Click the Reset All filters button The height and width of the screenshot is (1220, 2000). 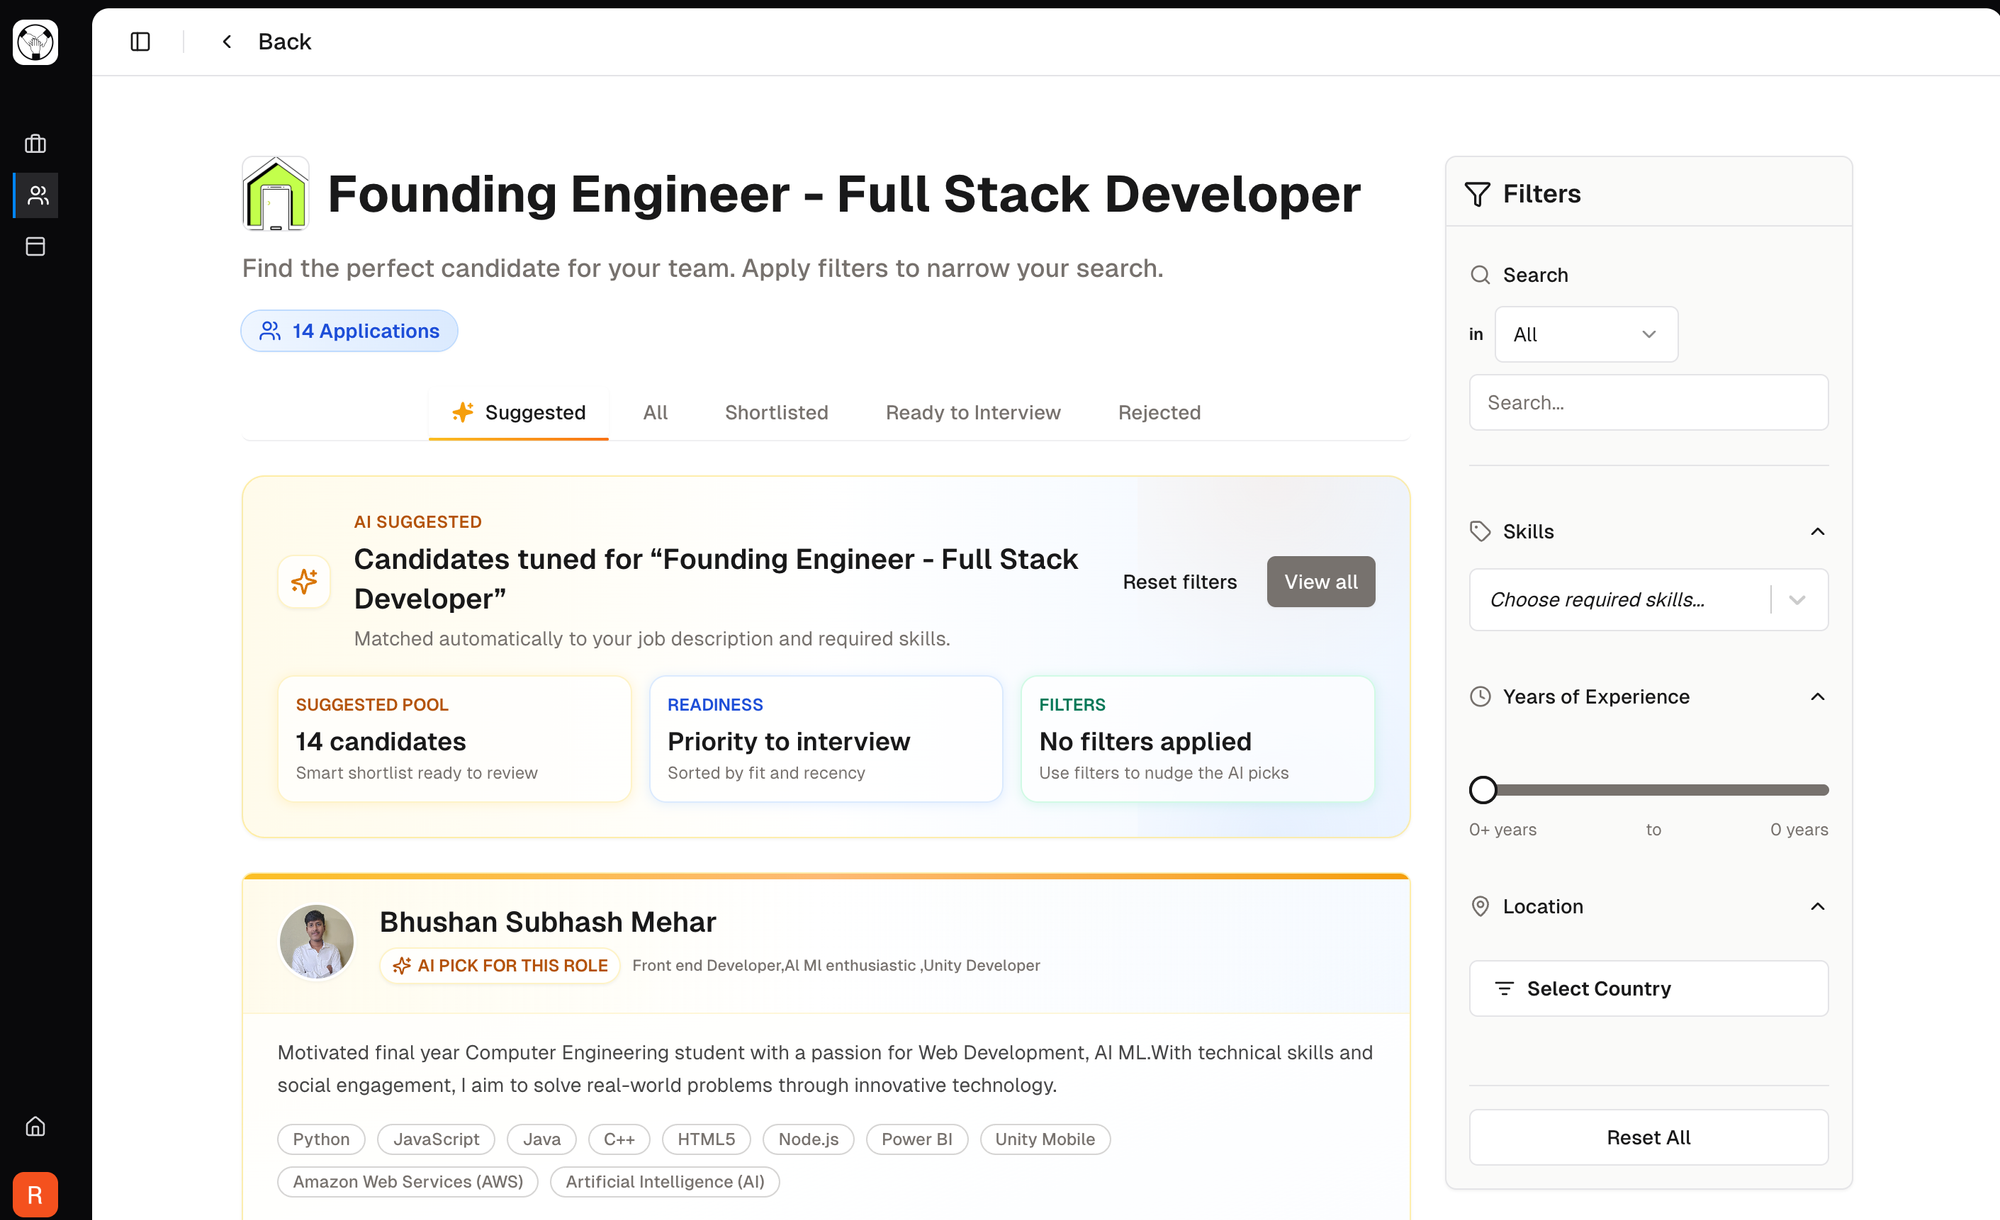point(1647,1138)
